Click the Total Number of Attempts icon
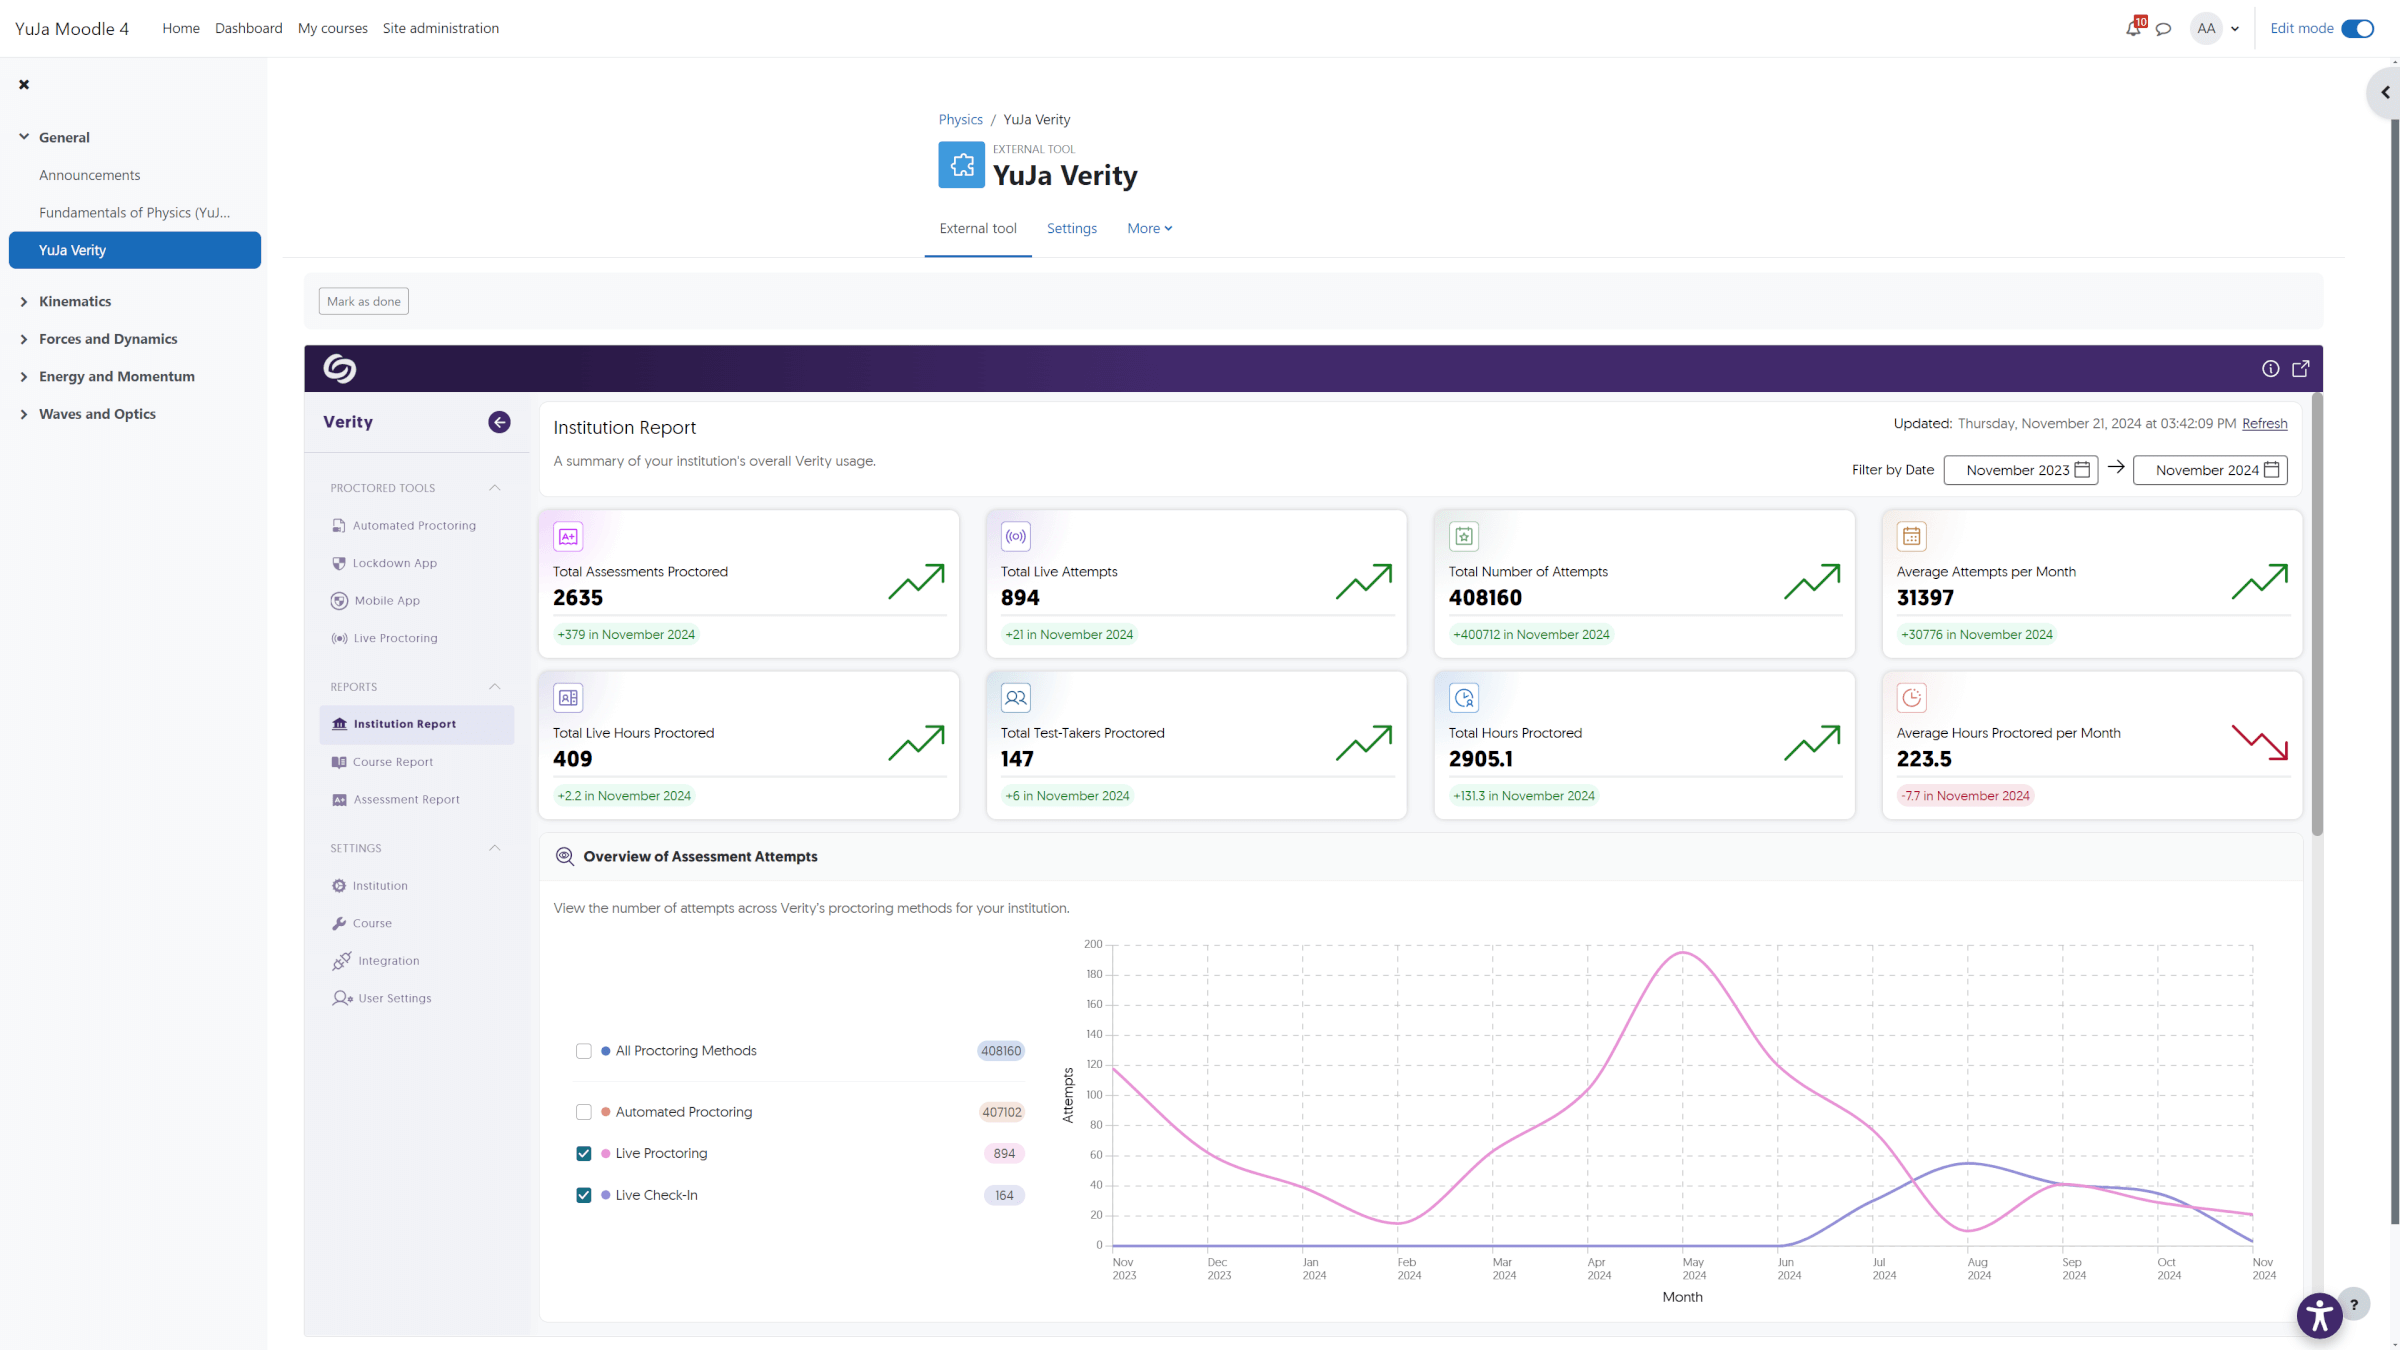The height and width of the screenshot is (1350, 2400). click(x=1464, y=536)
